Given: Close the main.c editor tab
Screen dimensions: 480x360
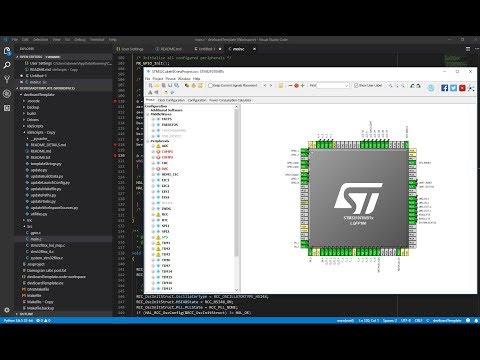Looking at the screenshot, I should 254,49.
